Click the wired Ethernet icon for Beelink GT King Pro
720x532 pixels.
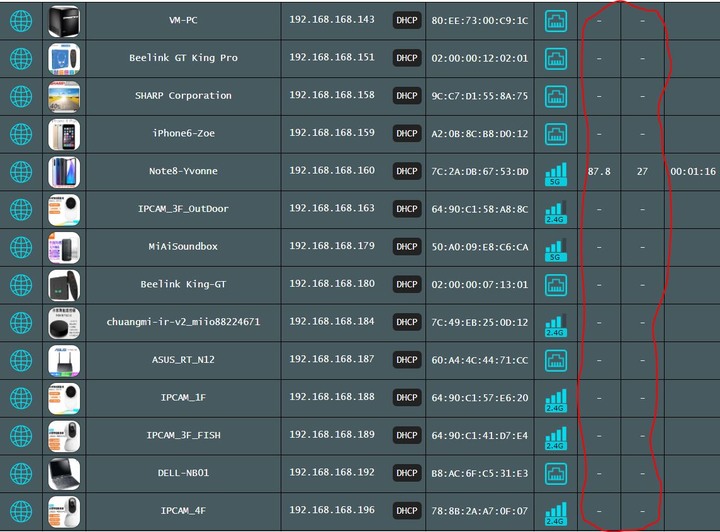point(556,58)
